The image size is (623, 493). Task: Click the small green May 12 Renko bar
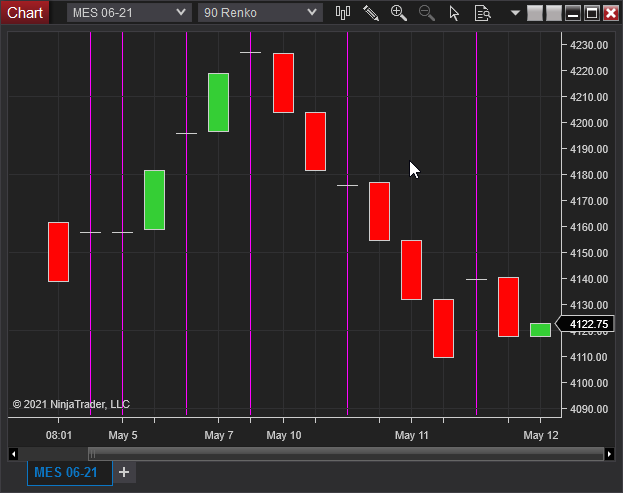pyautogui.click(x=540, y=330)
